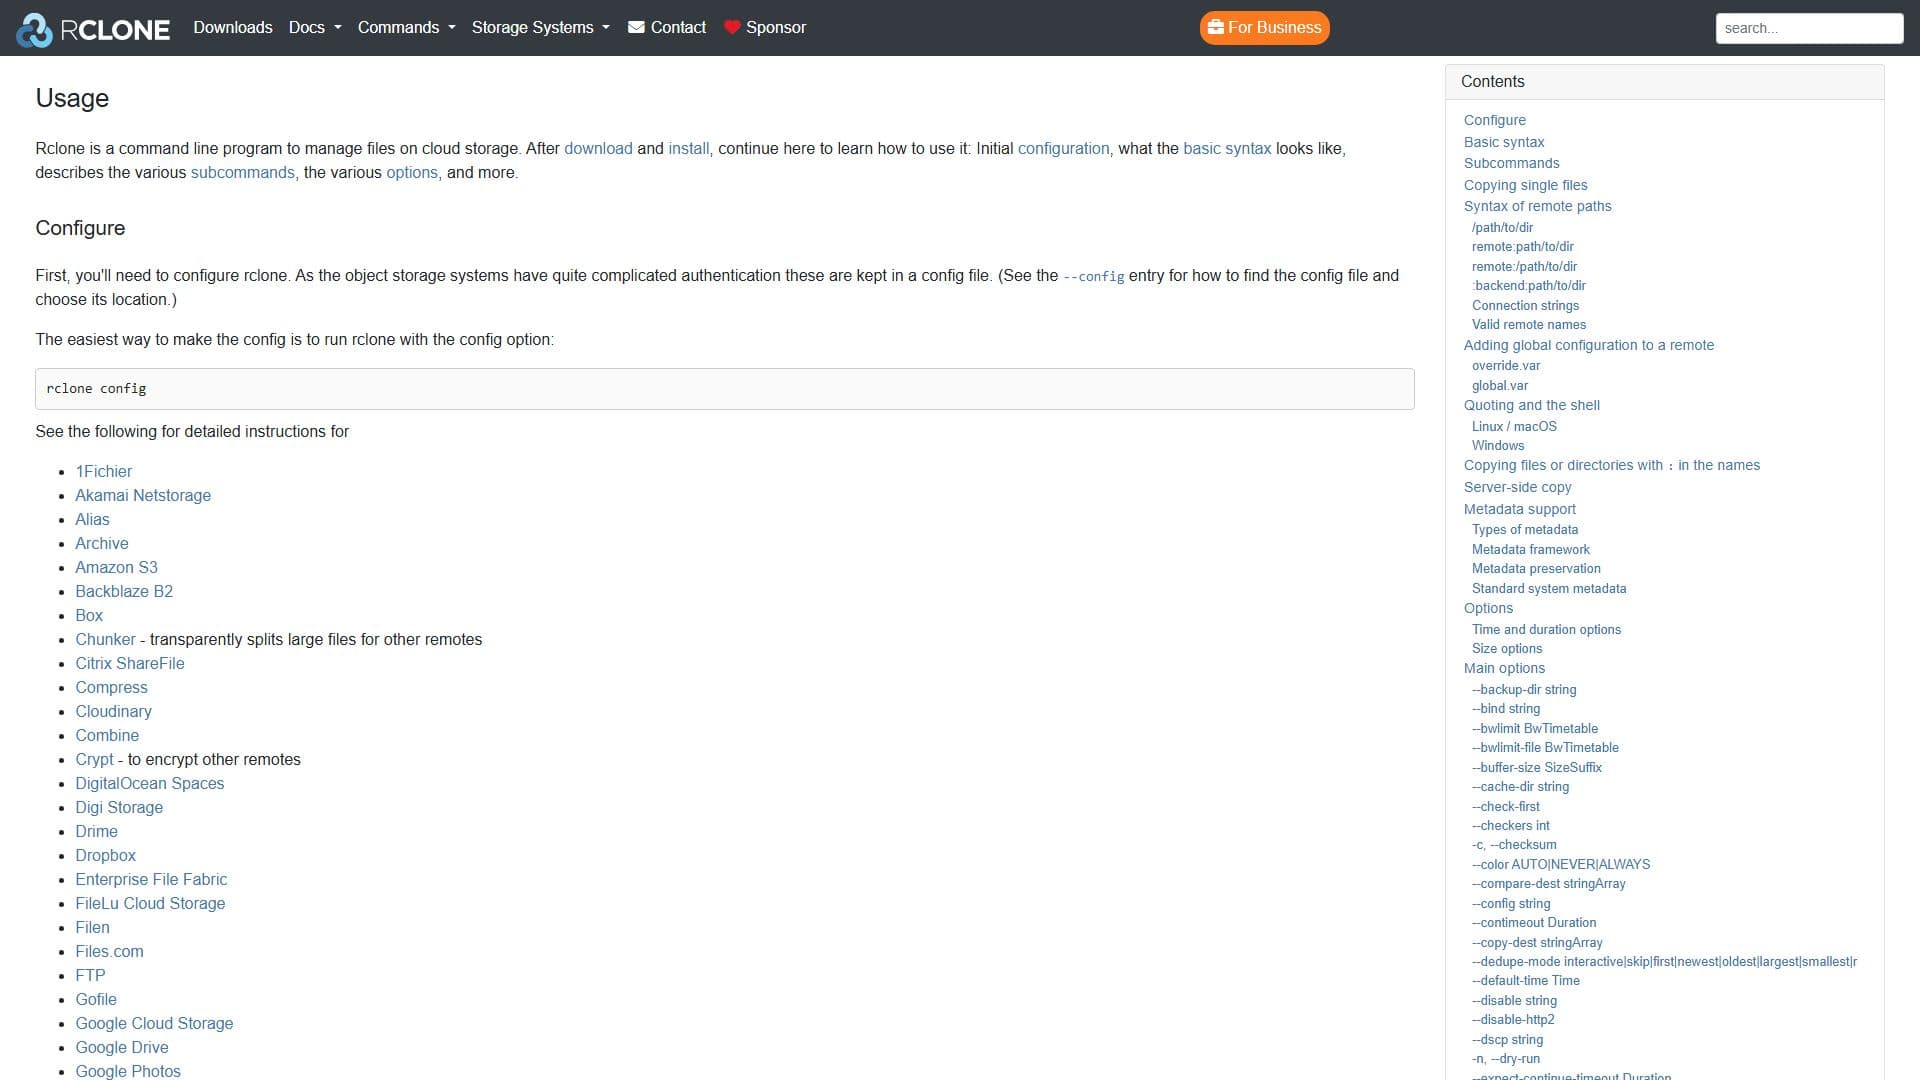
Task: Follow the install link in intro
Action: pos(689,148)
